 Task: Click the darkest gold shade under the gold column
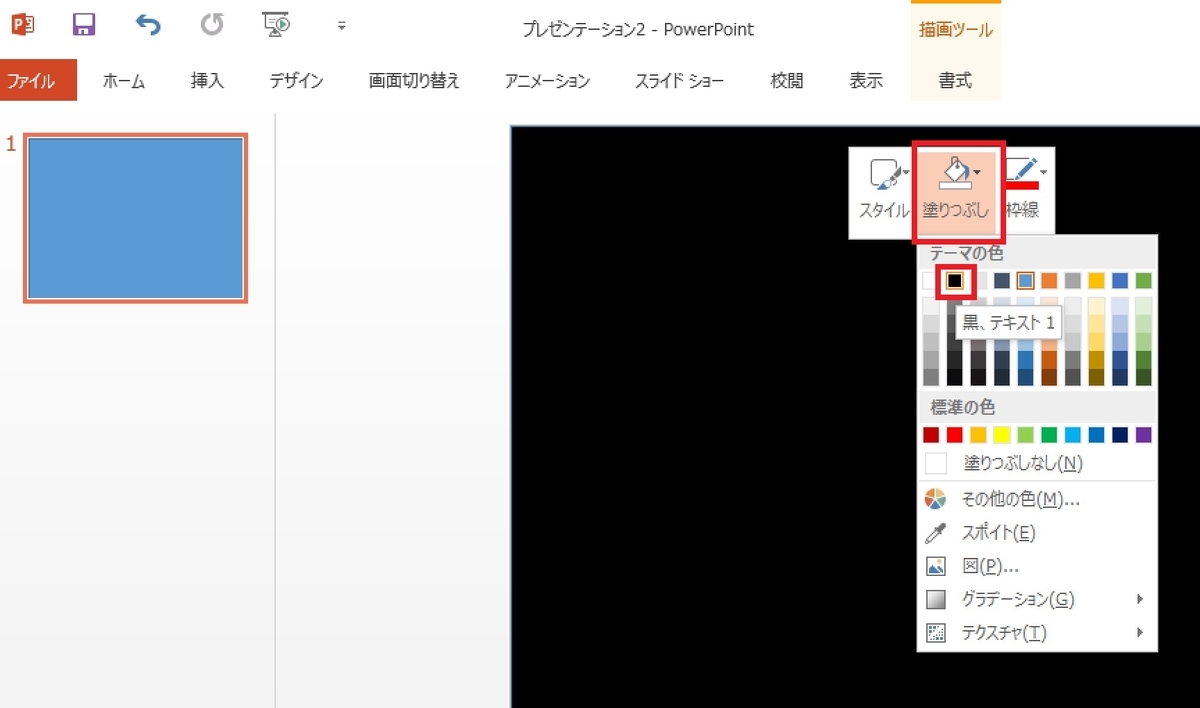click(x=1096, y=376)
